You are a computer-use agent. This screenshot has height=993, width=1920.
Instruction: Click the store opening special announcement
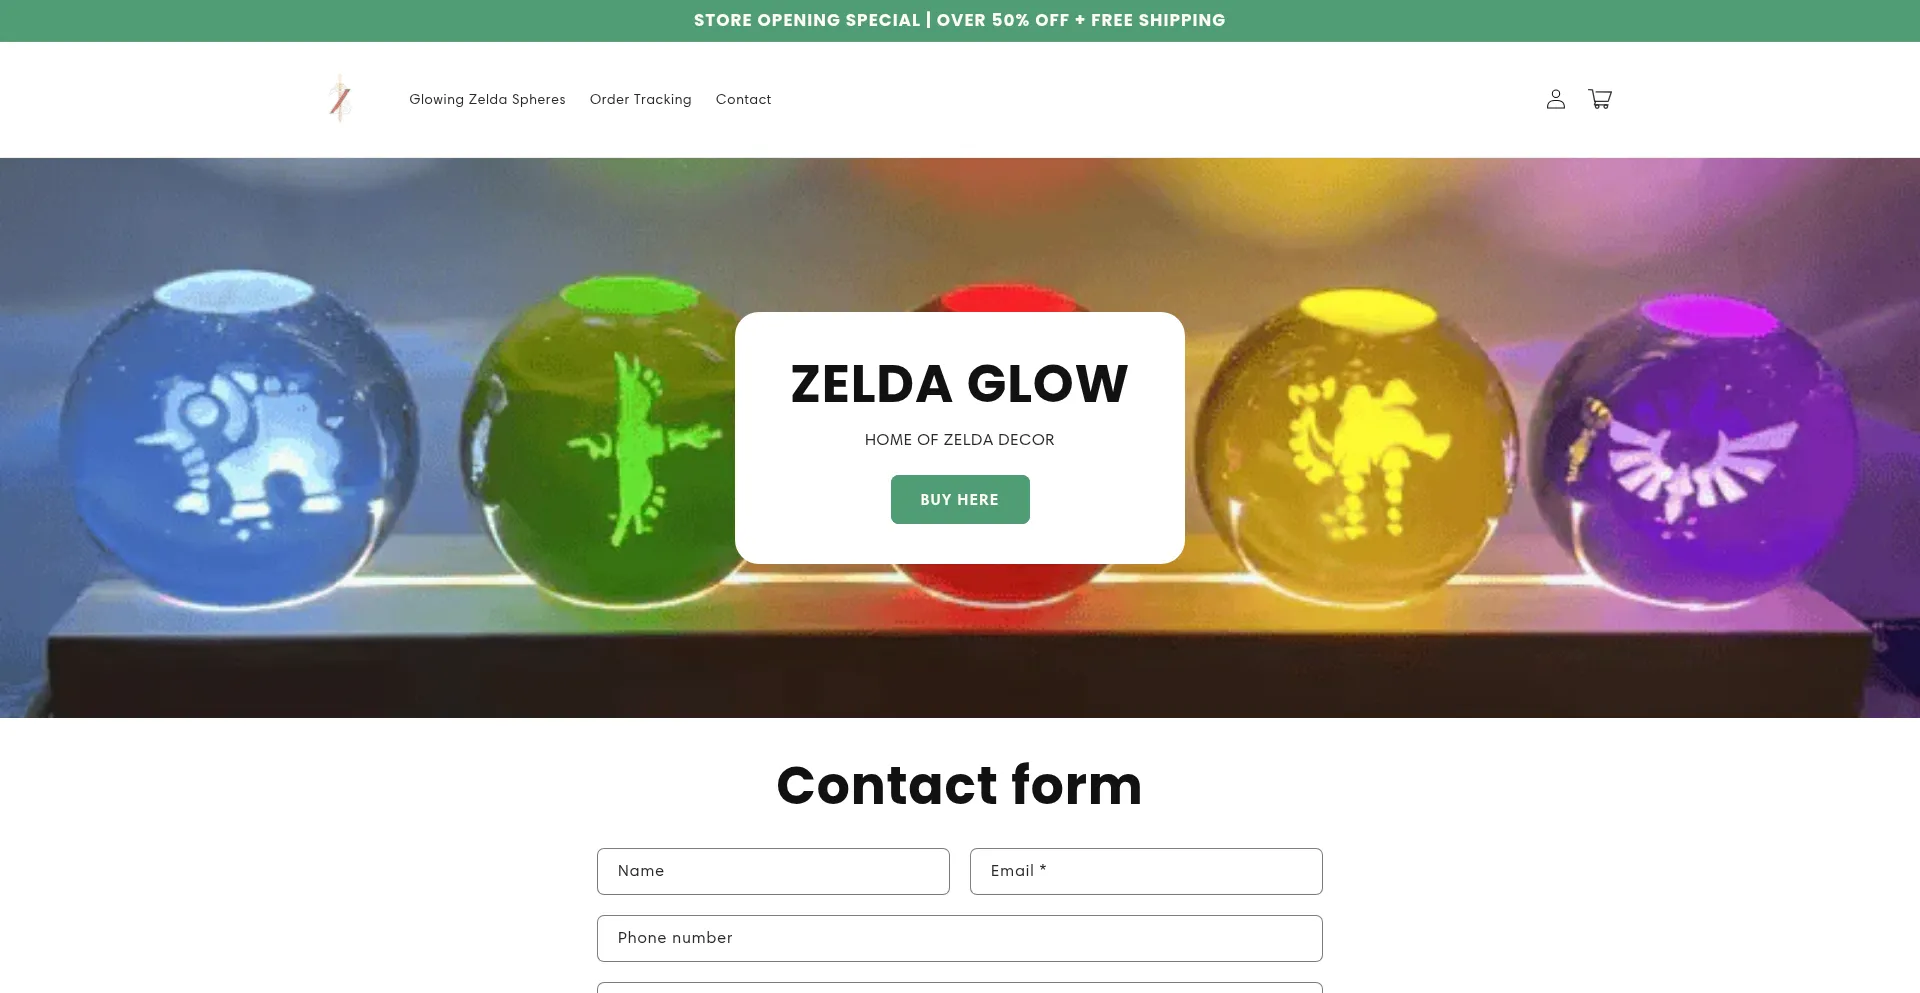[960, 20]
